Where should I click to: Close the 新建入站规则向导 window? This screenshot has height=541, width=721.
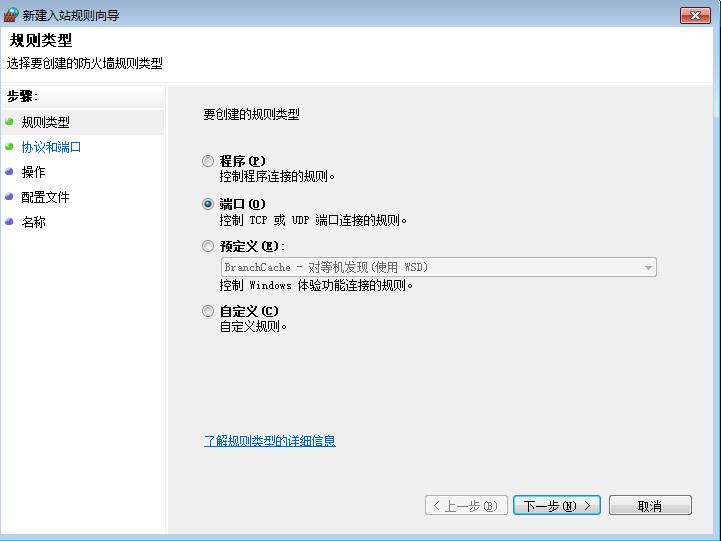click(x=695, y=15)
